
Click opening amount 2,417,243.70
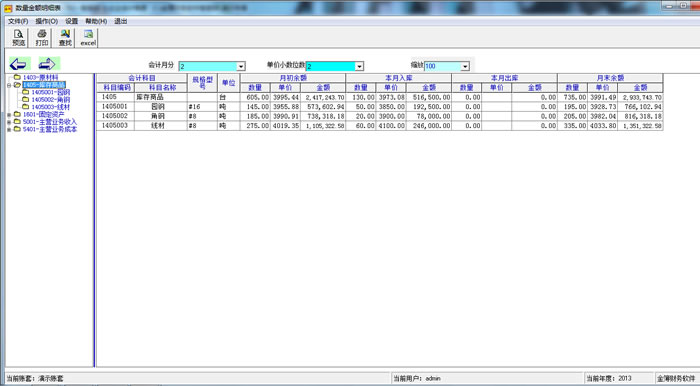click(x=323, y=97)
